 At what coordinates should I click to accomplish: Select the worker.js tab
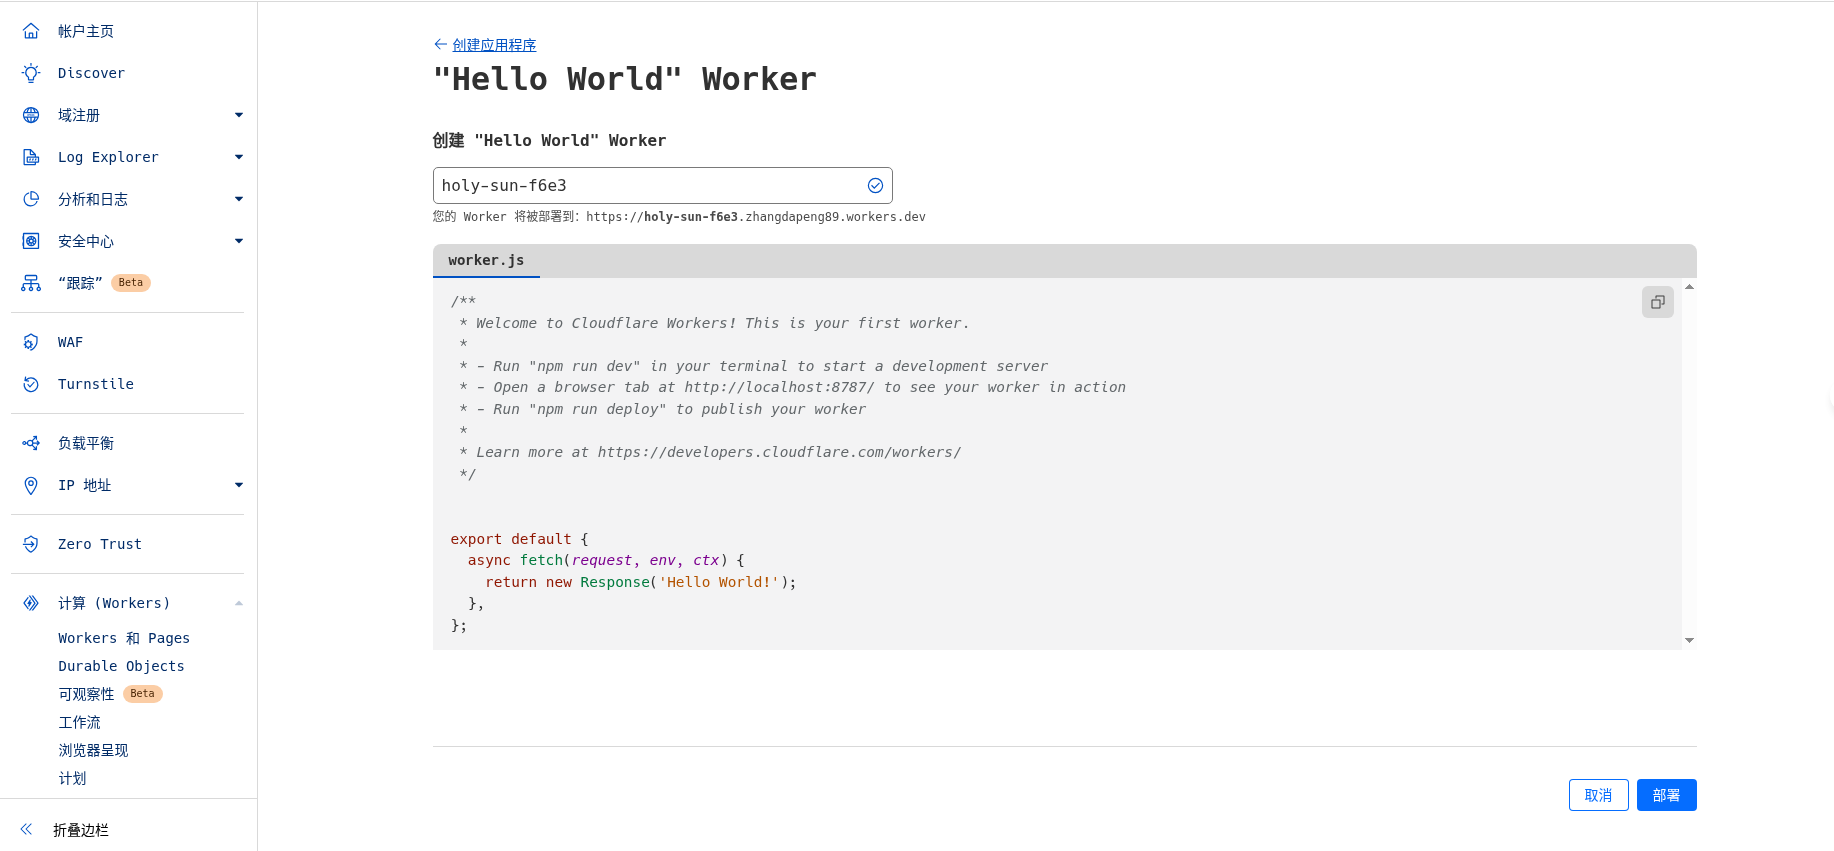(x=486, y=261)
